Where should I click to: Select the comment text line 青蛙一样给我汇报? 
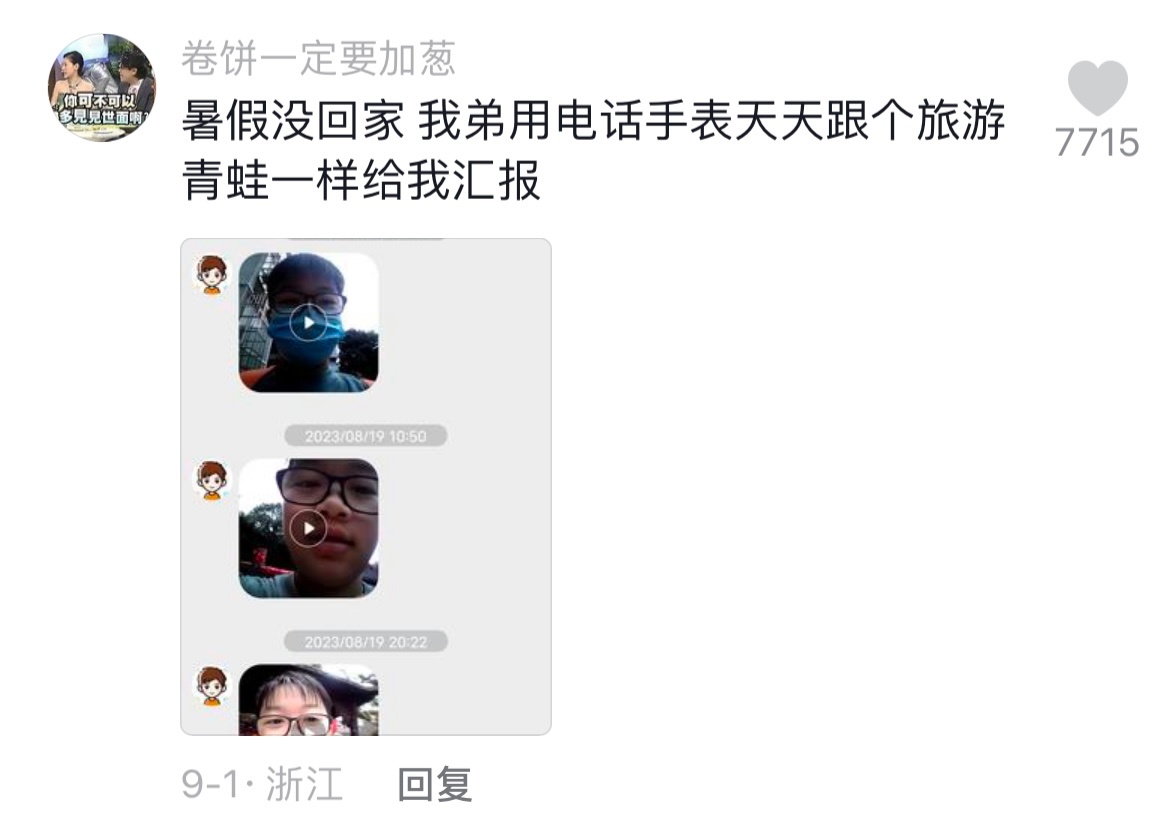(361, 181)
